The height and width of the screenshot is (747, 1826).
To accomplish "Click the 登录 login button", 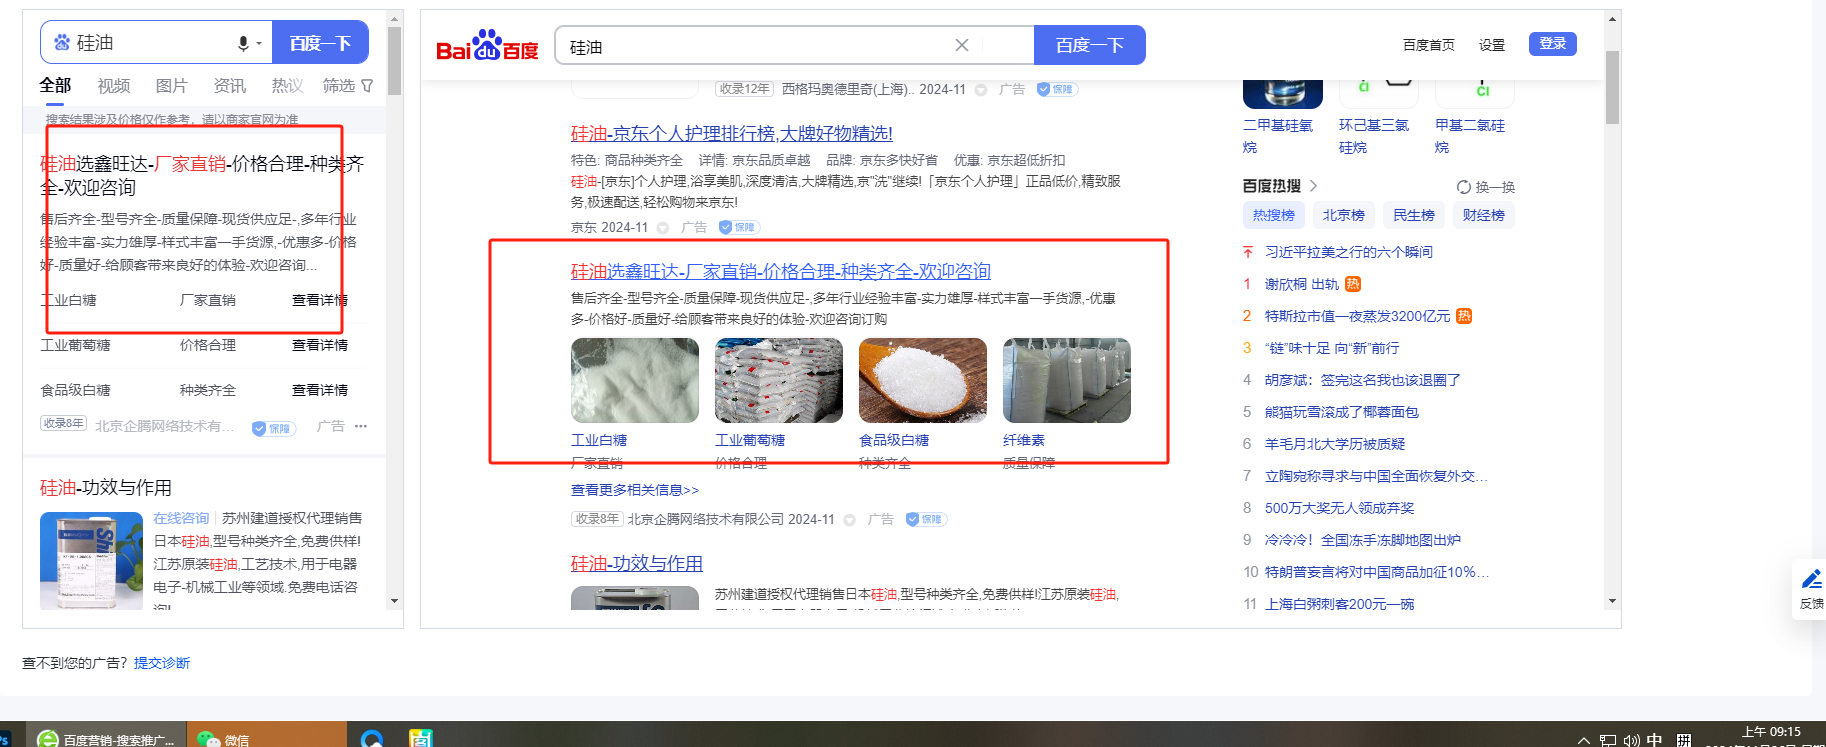I will pyautogui.click(x=1553, y=44).
